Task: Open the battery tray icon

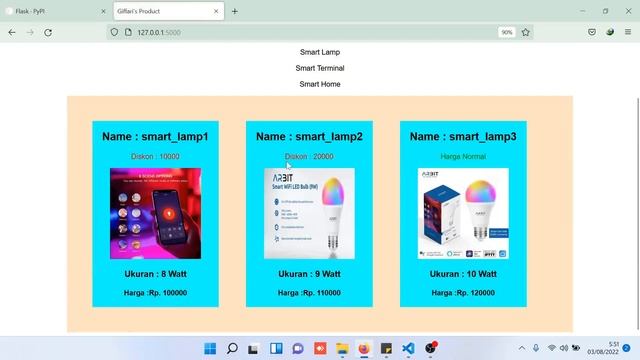Action: [x=576, y=348]
